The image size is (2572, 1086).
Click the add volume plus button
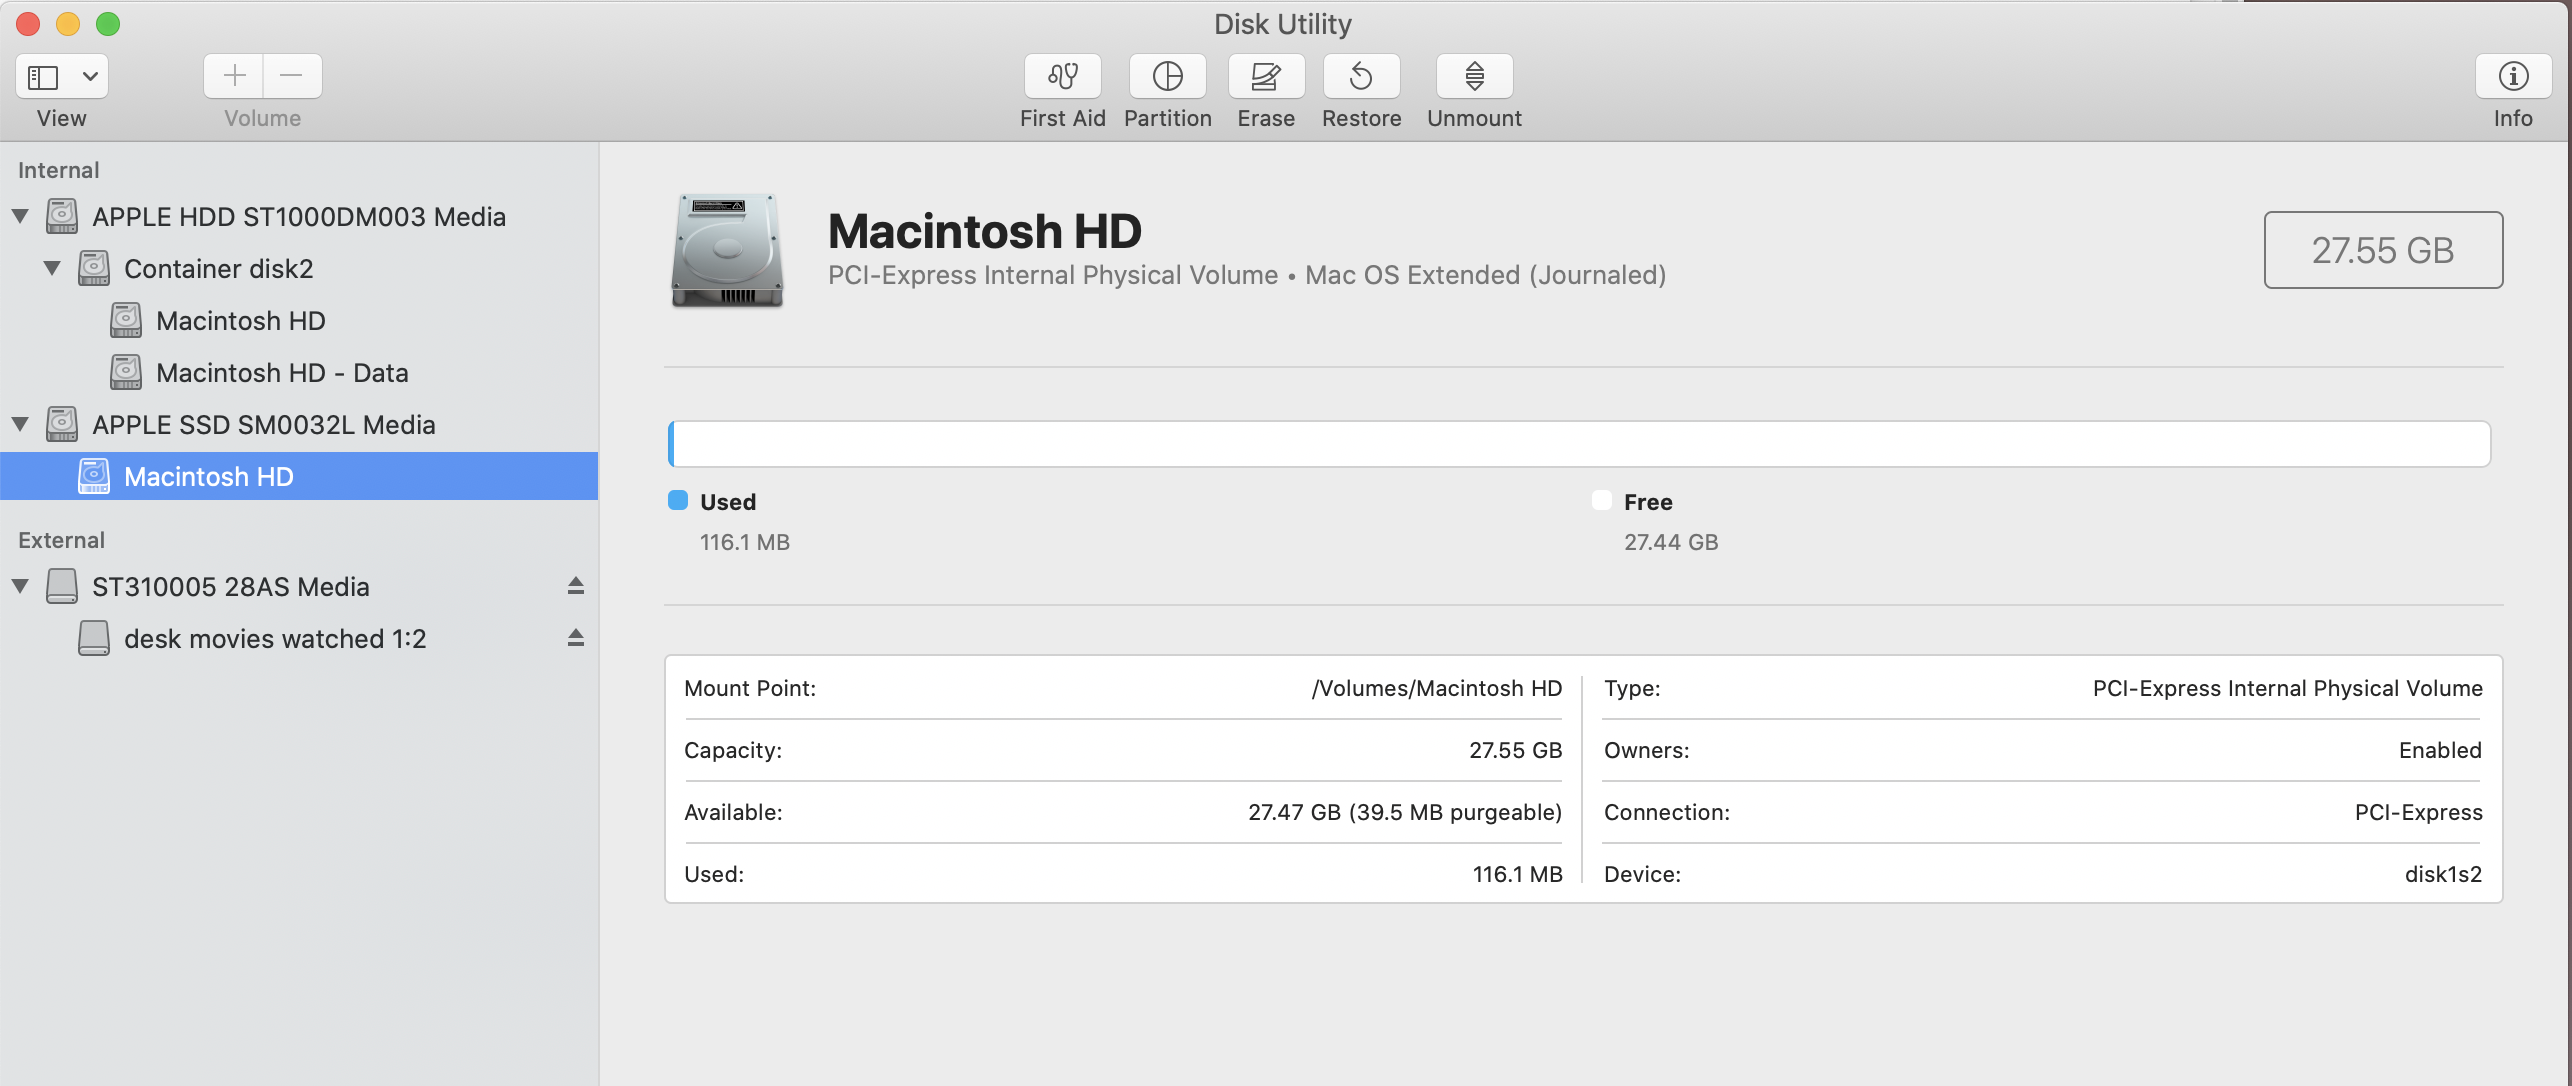tap(234, 76)
